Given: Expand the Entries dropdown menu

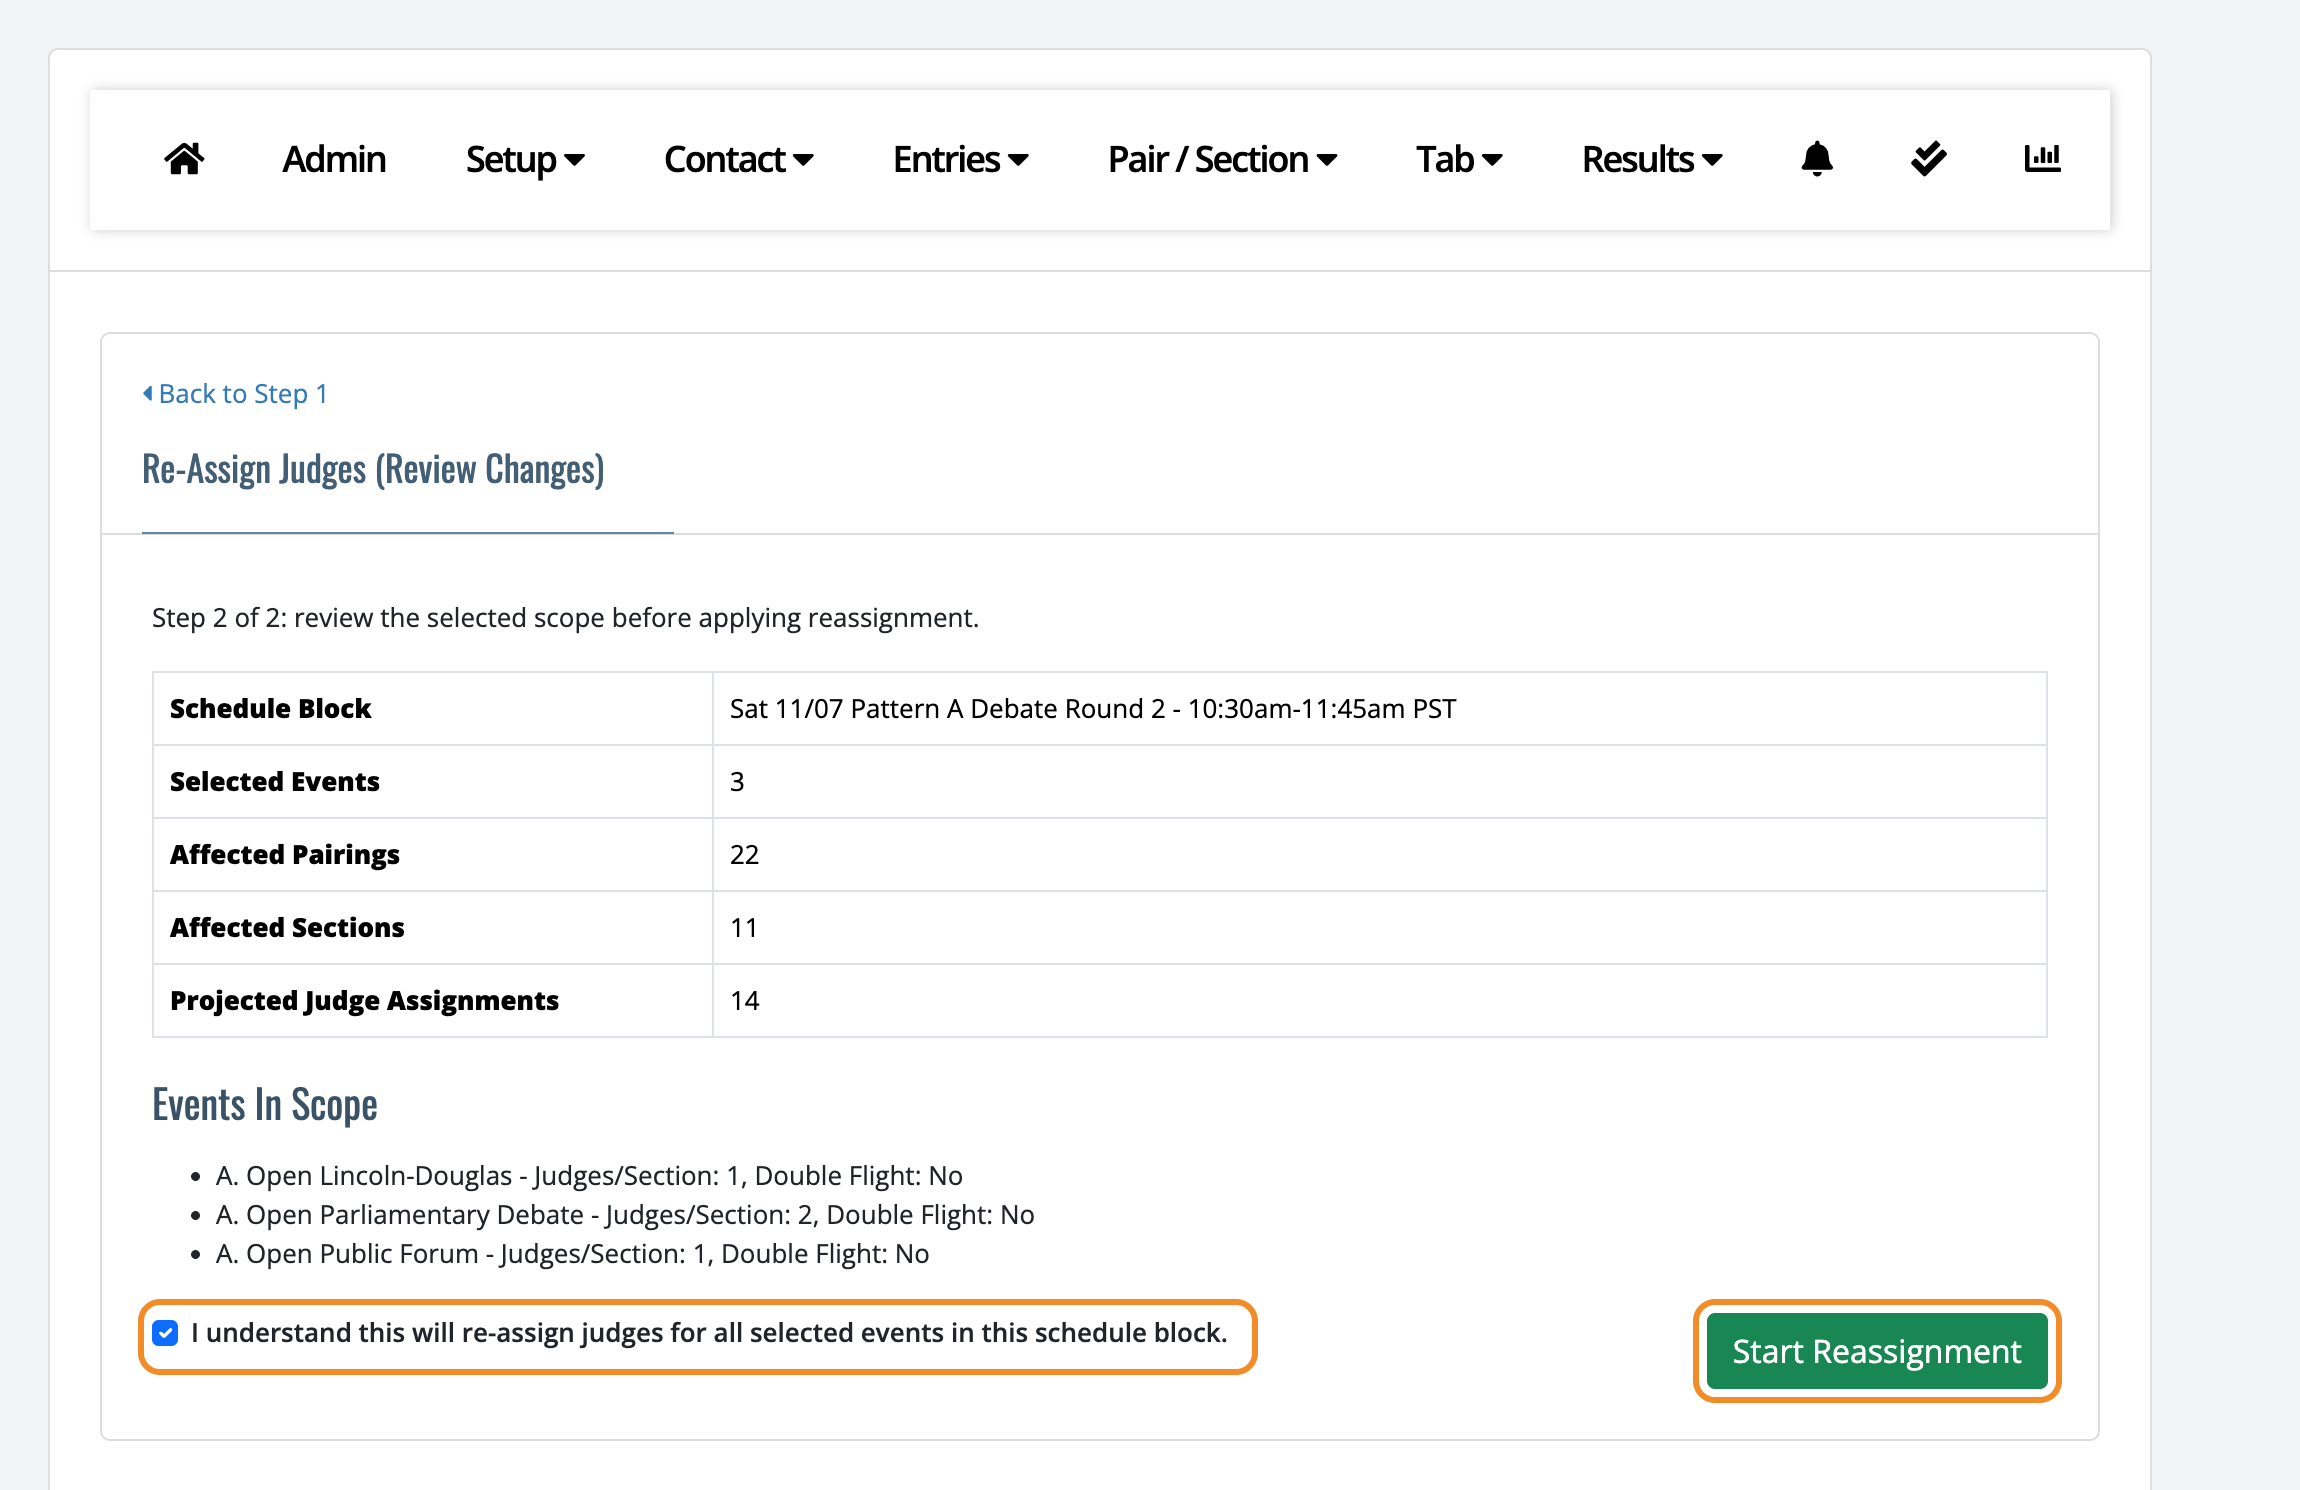Looking at the screenshot, I should [x=960, y=160].
